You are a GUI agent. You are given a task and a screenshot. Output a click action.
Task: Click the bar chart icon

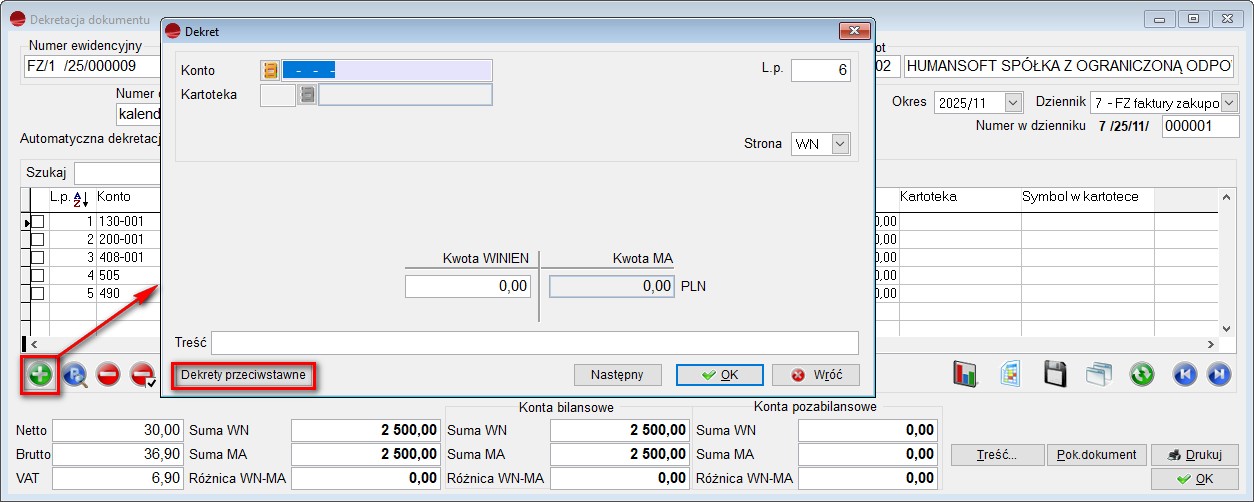point(965,375)
